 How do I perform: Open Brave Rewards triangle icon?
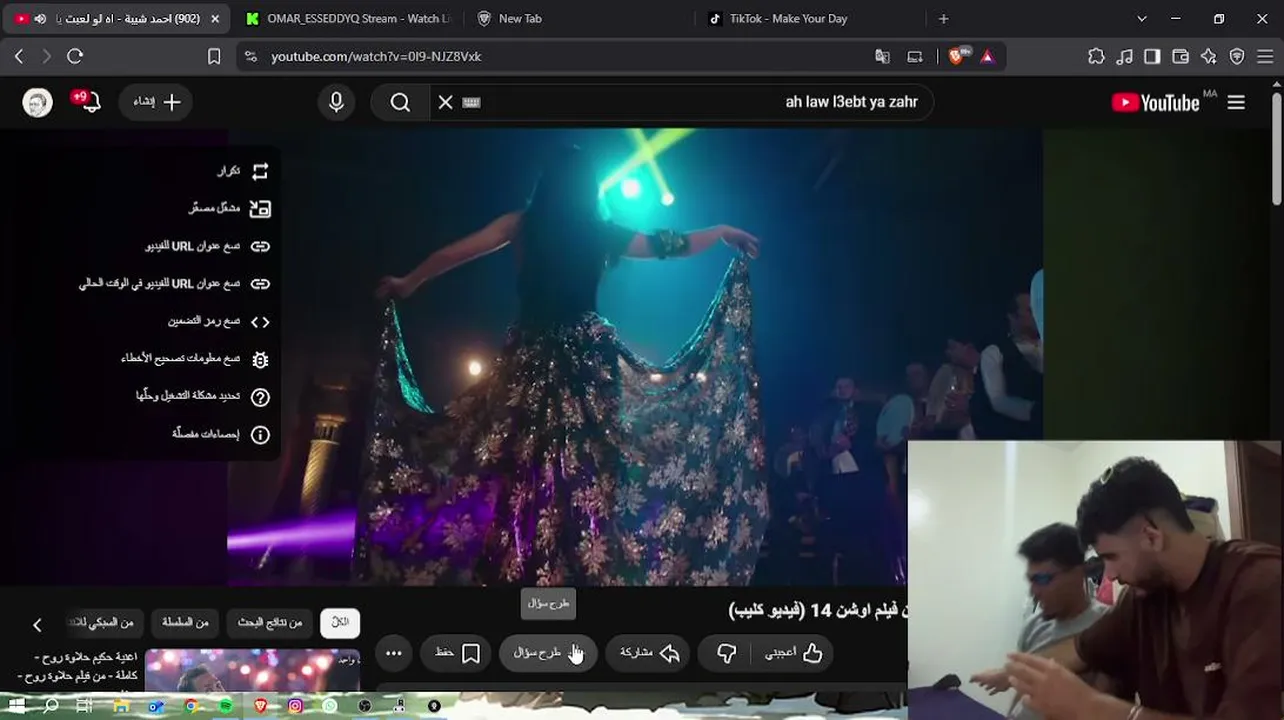click(987, 57)
